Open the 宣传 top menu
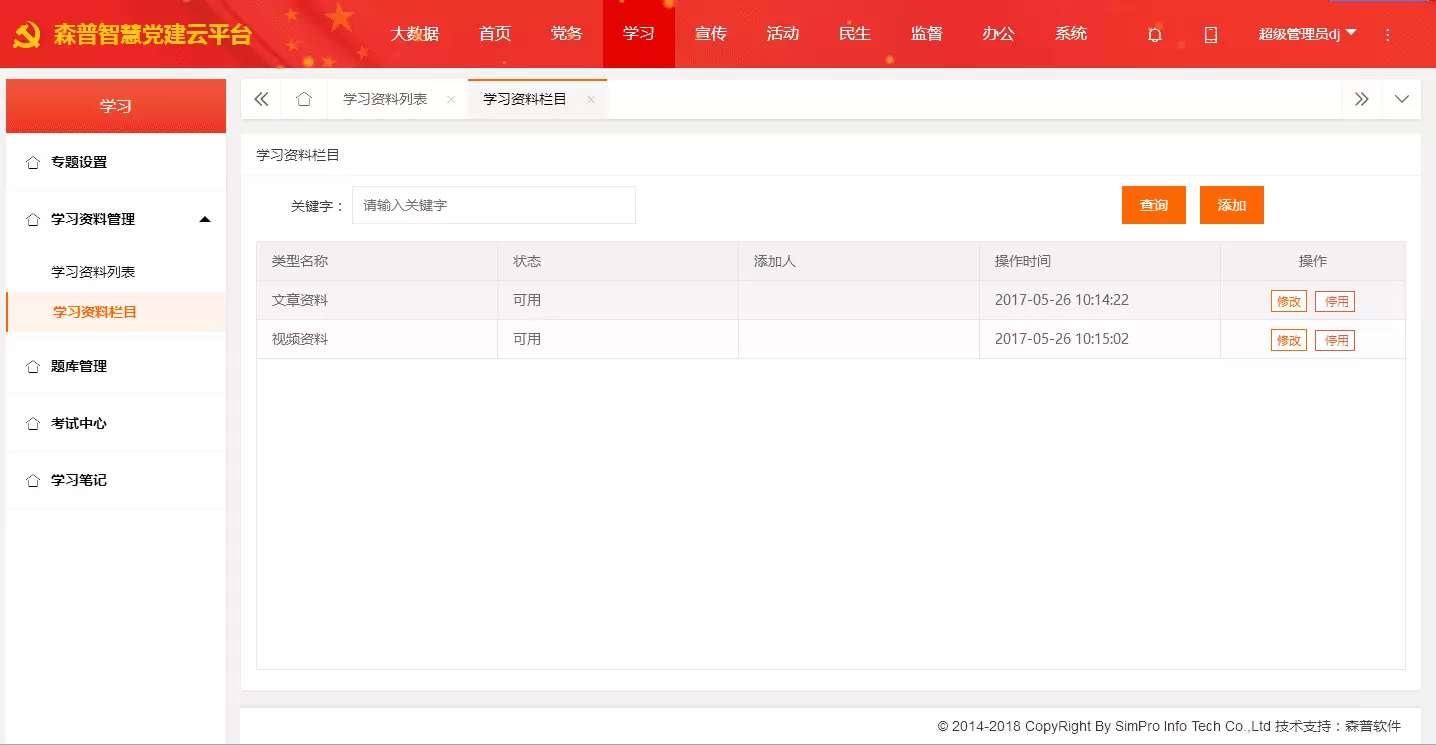Screen dimensions: 1436x745 click(x=711, y=34)
